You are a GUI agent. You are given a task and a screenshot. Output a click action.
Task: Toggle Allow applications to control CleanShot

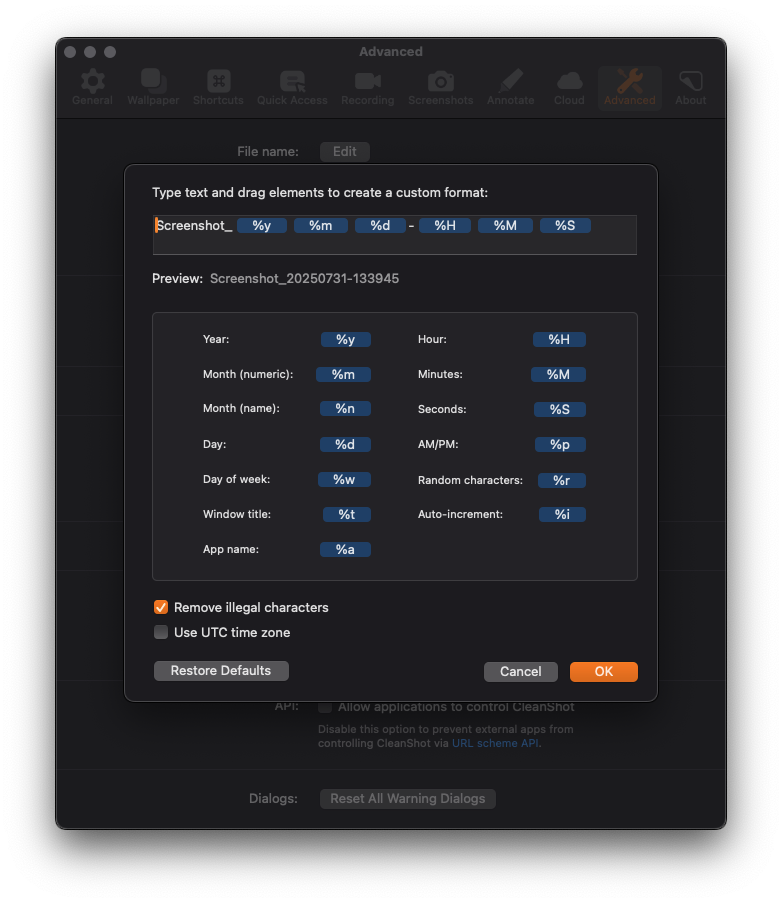click(x=325, y=707)
